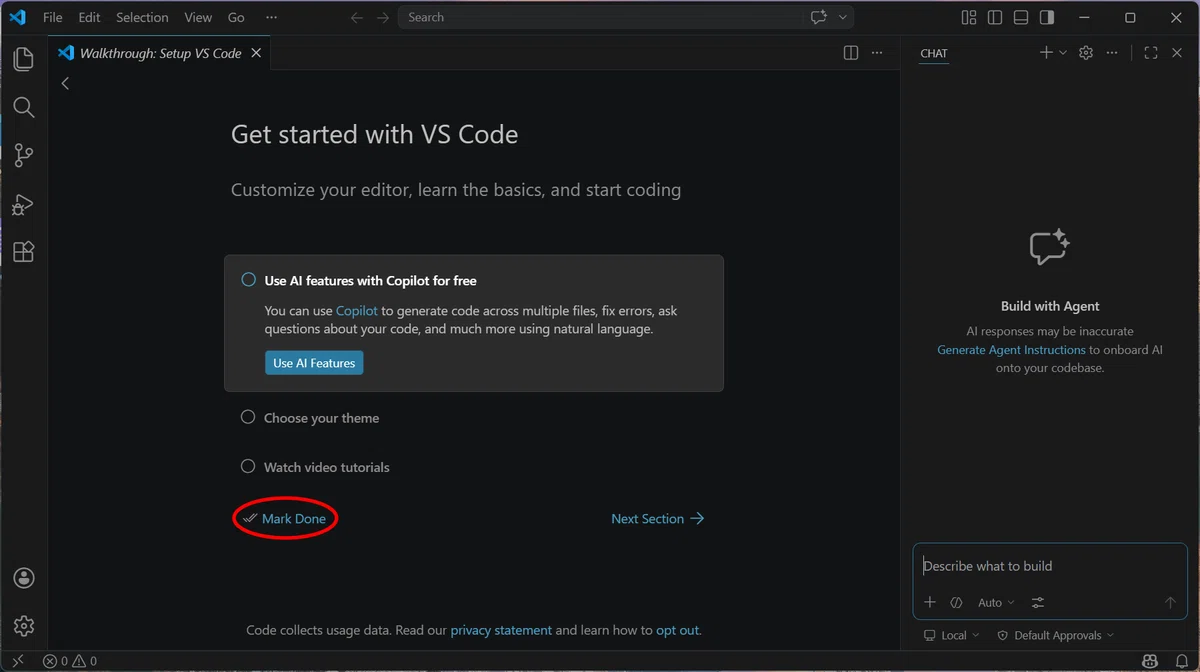Mark the Use AI features step circle

pyautogui.click(x=248, y=280)
